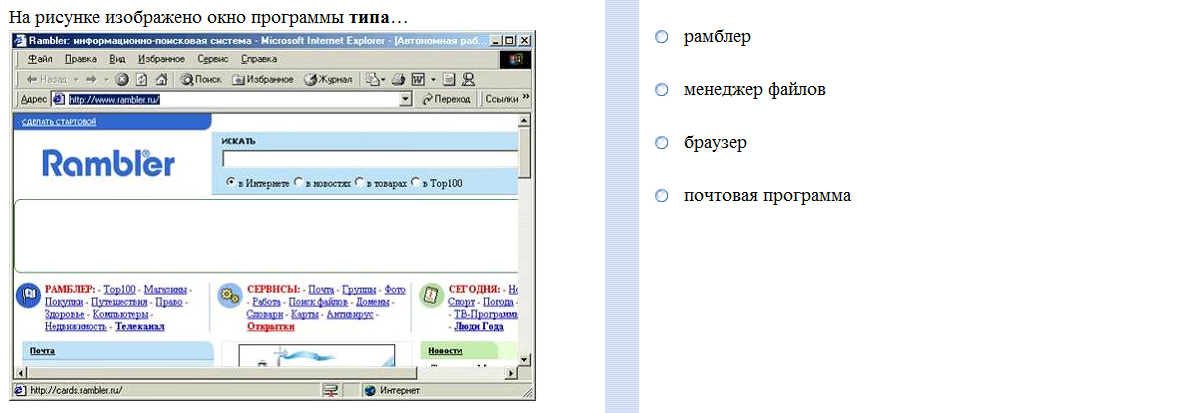
Task: Click the Избранное favorites toolbar button
Action: click(262, 78)
